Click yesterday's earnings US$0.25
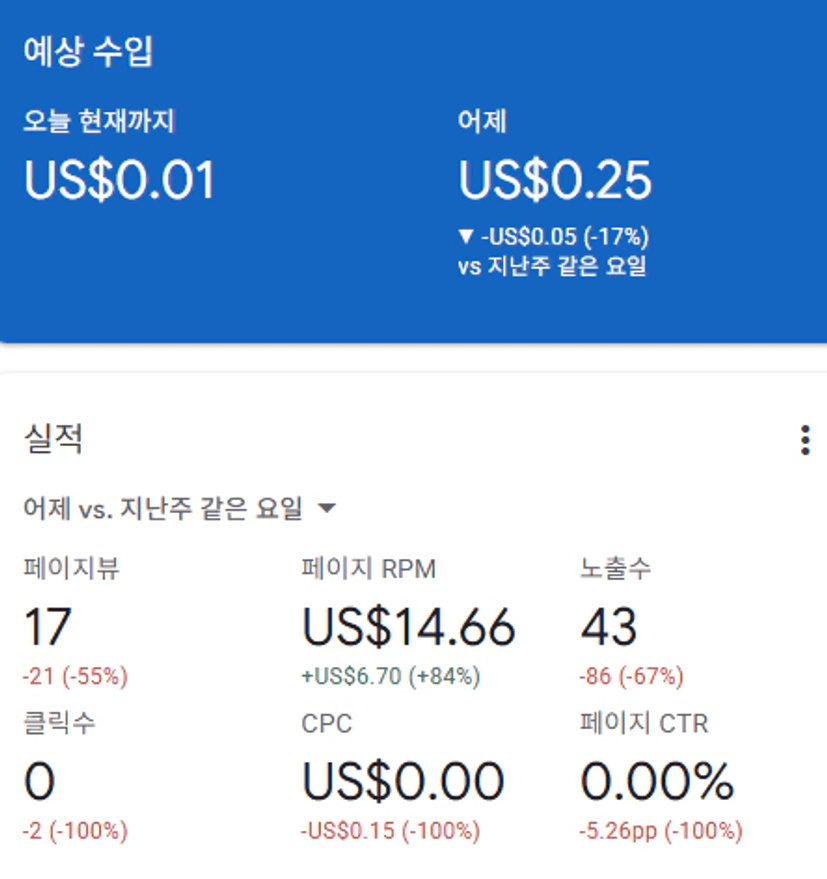827x879 pixels. click(555, 181)
